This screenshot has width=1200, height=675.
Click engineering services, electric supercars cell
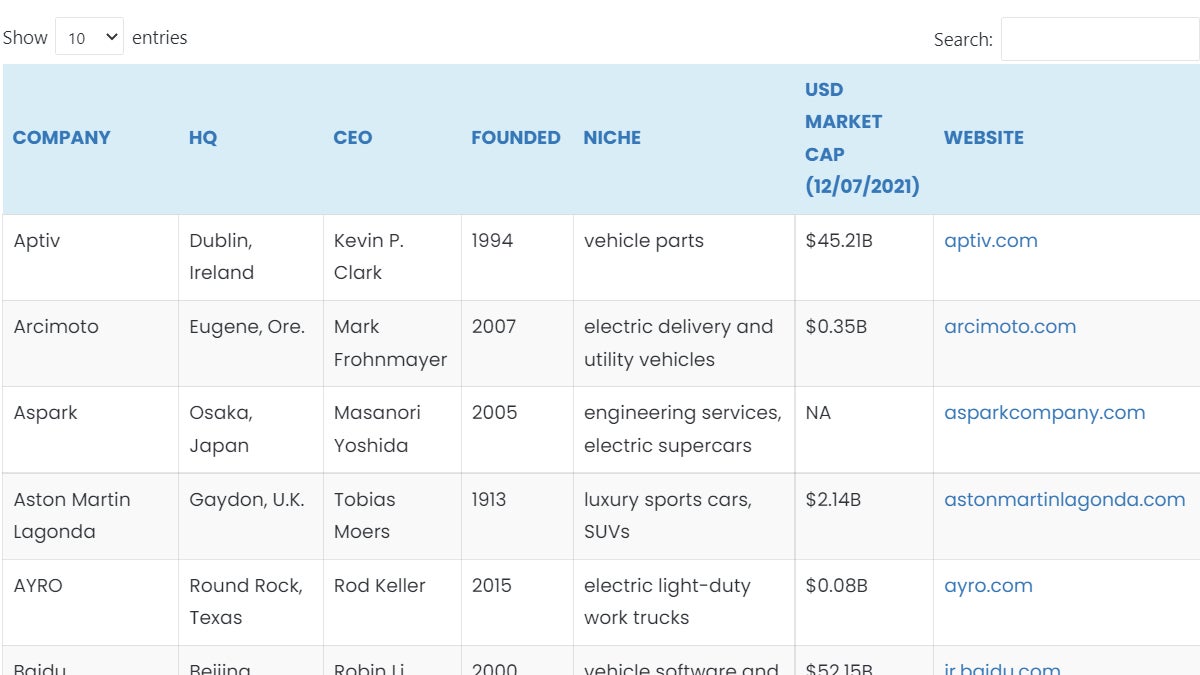pos(684,429)
